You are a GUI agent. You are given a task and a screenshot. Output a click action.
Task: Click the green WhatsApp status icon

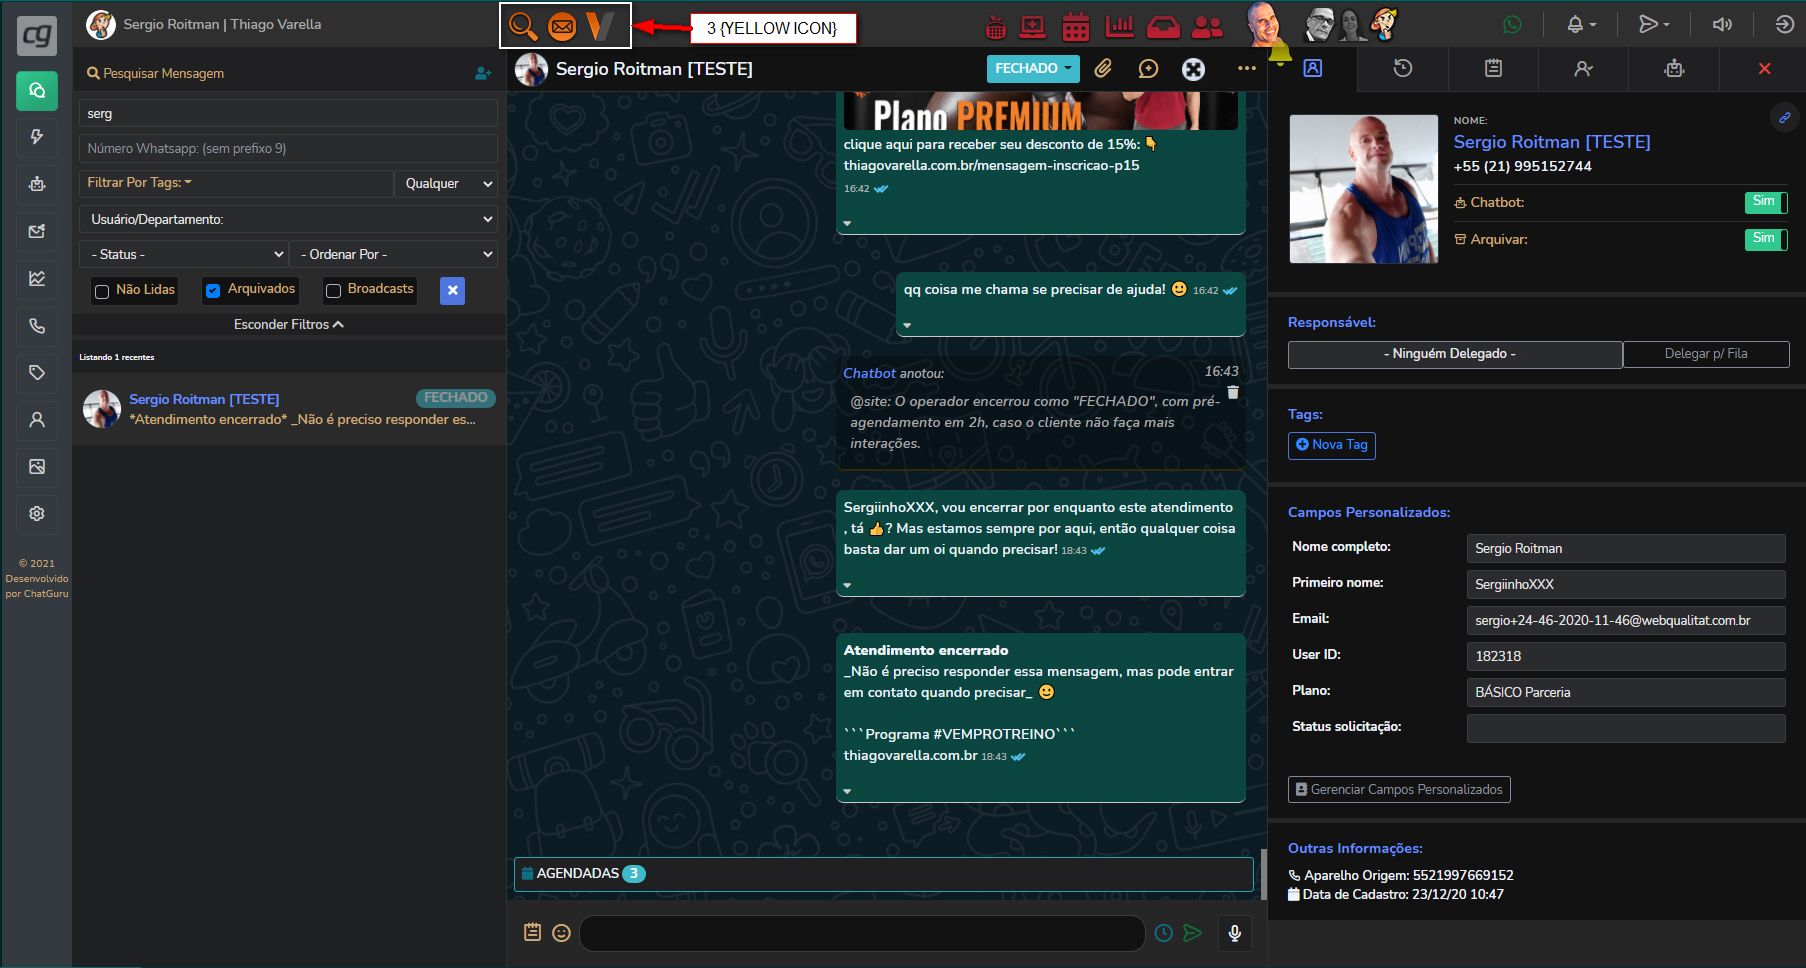coord(1512,25)
